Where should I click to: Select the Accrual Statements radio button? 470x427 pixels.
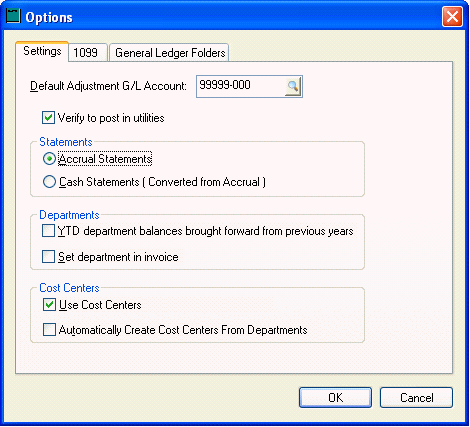point(49,159)
